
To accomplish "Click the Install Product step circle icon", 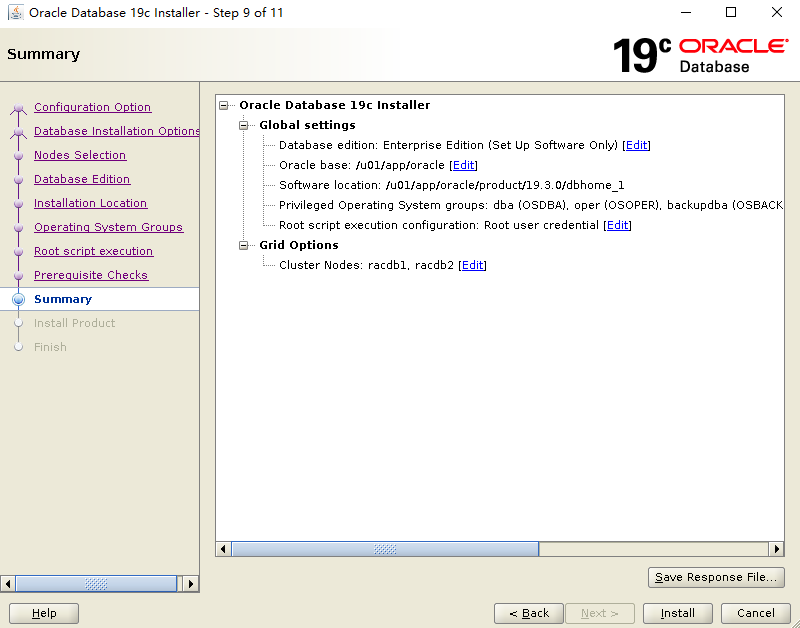I will click(18, 323).
